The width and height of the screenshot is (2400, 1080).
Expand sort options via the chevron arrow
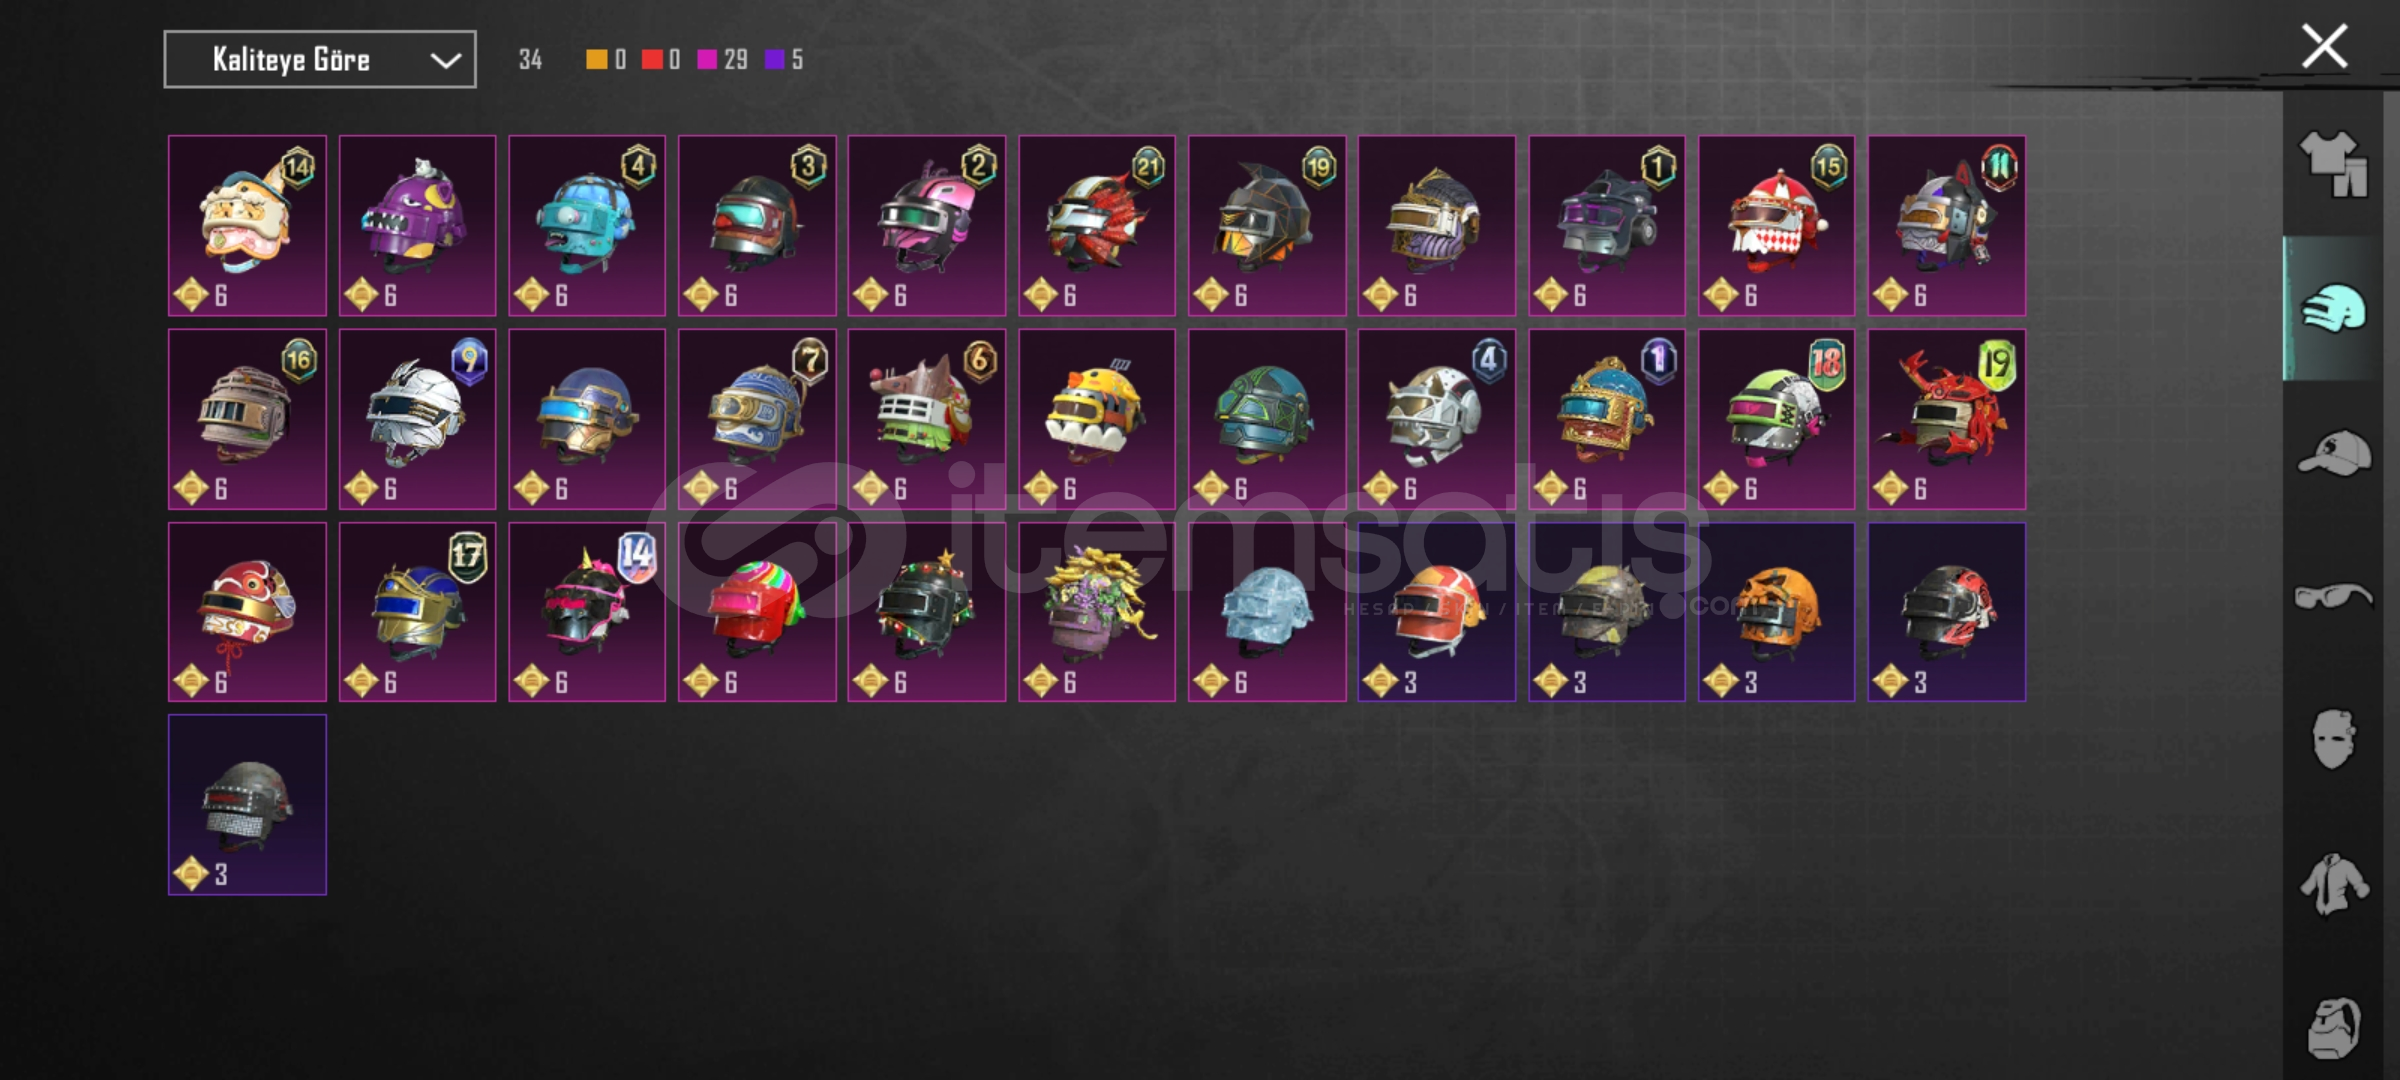pyautogui.click(x=445, y=60)
